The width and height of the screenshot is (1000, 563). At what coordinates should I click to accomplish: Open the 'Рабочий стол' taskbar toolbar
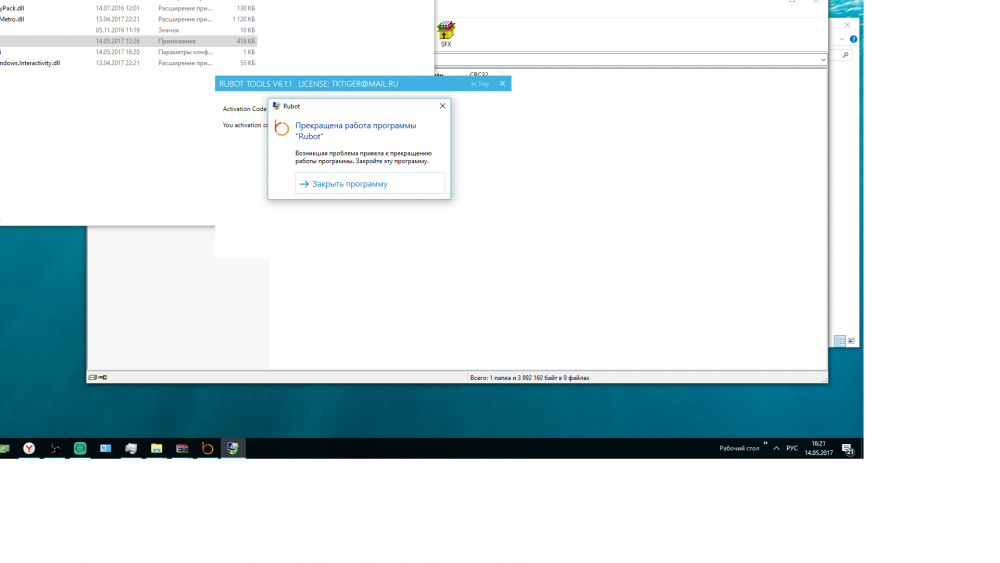click(x=738, y=449)
